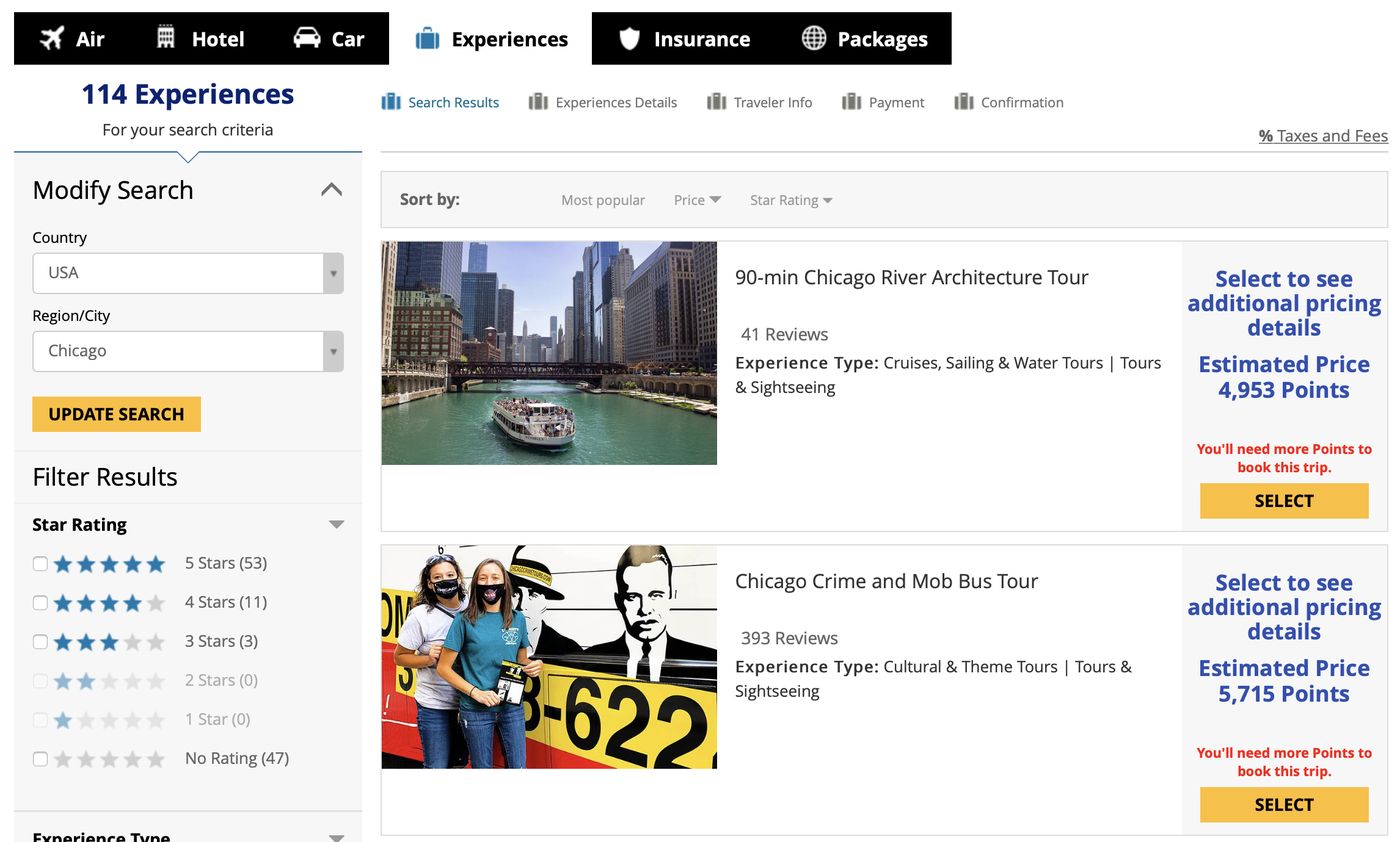The height and width of the screenshot is (842, 1400).
Task: Check the 5 Stars filter checkbox
Action: 40,564
